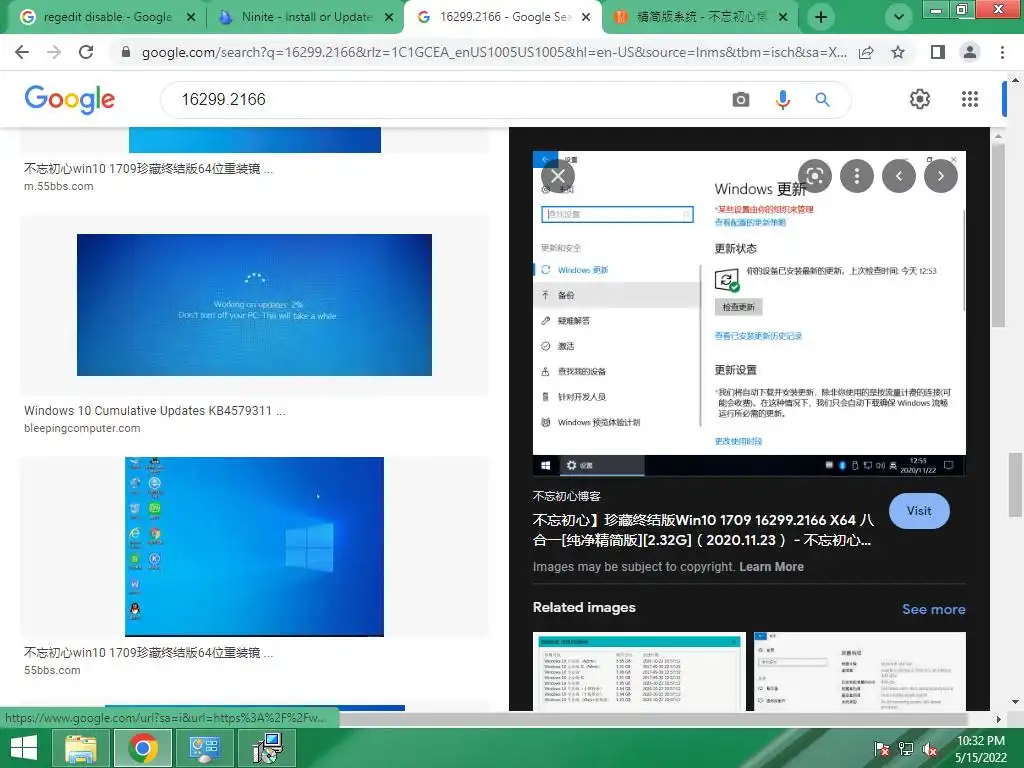Open the Chrome three-dot menu

point(1002,52)
